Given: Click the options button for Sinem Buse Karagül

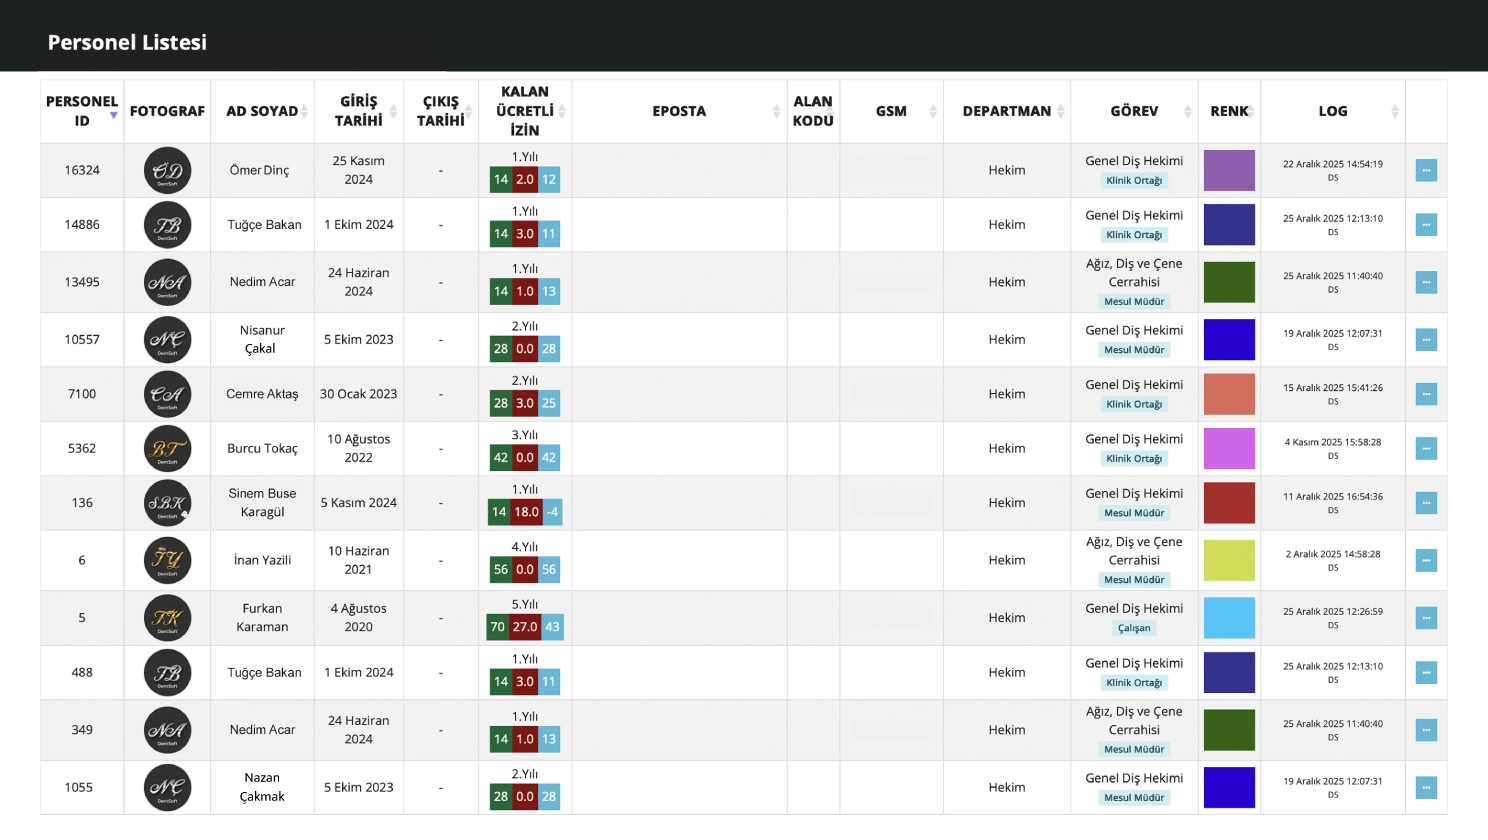Looking at the screenshot, I should pyautogui.click(x=1426, y=503).
